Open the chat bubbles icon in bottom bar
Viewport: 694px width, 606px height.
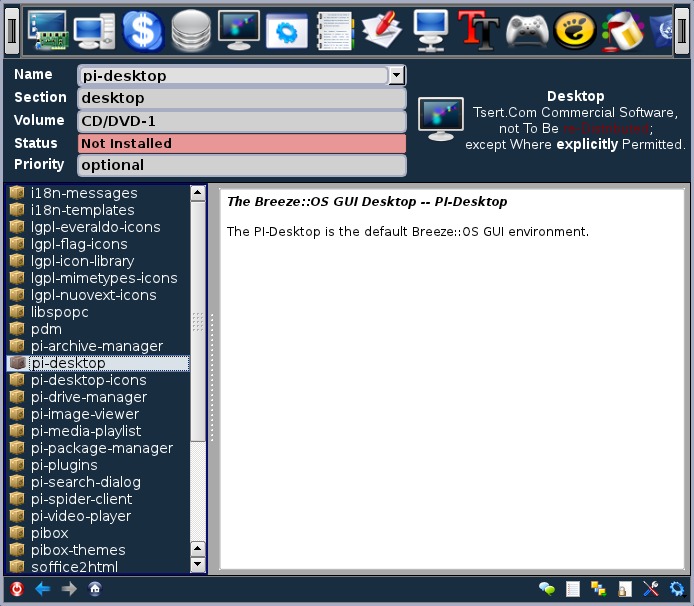[546, 589]
